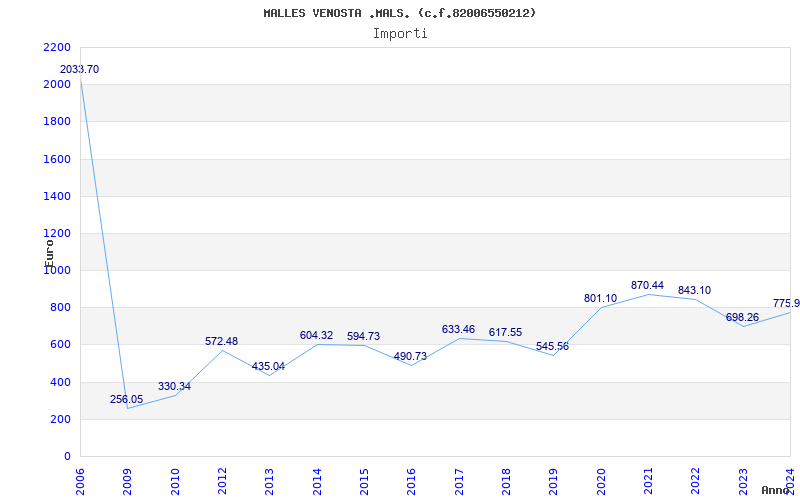
Task: Select the 617.55 data label
Action: [x=505, y=332]
